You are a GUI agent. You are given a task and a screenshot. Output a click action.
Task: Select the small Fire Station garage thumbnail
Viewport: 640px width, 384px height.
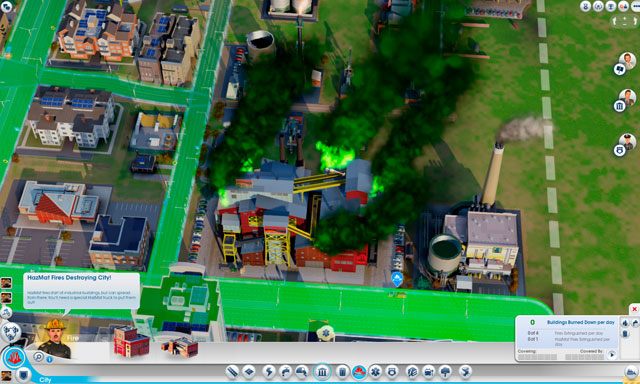(181, 347)
